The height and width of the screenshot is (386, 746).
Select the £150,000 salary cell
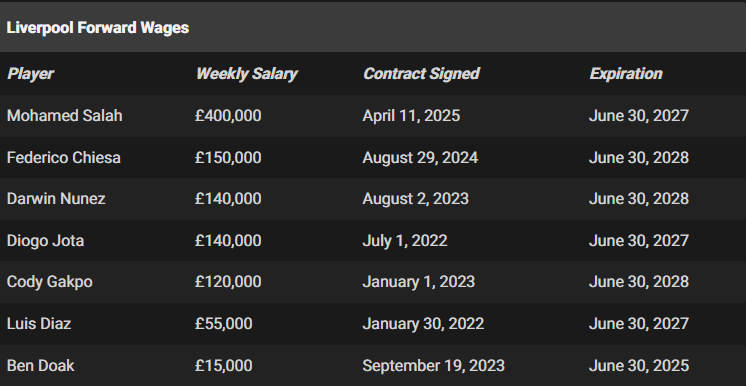click(x=228, y=158)
